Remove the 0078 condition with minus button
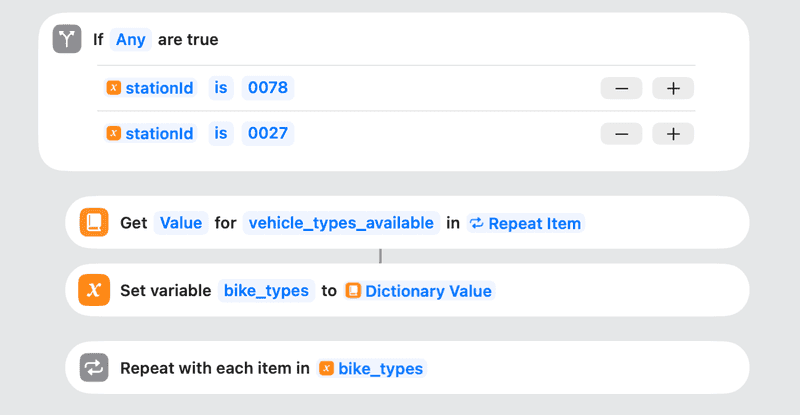Image resolution: width=800 pixels, height=415 pixels. pyautogui.click(x=621, y=88)
